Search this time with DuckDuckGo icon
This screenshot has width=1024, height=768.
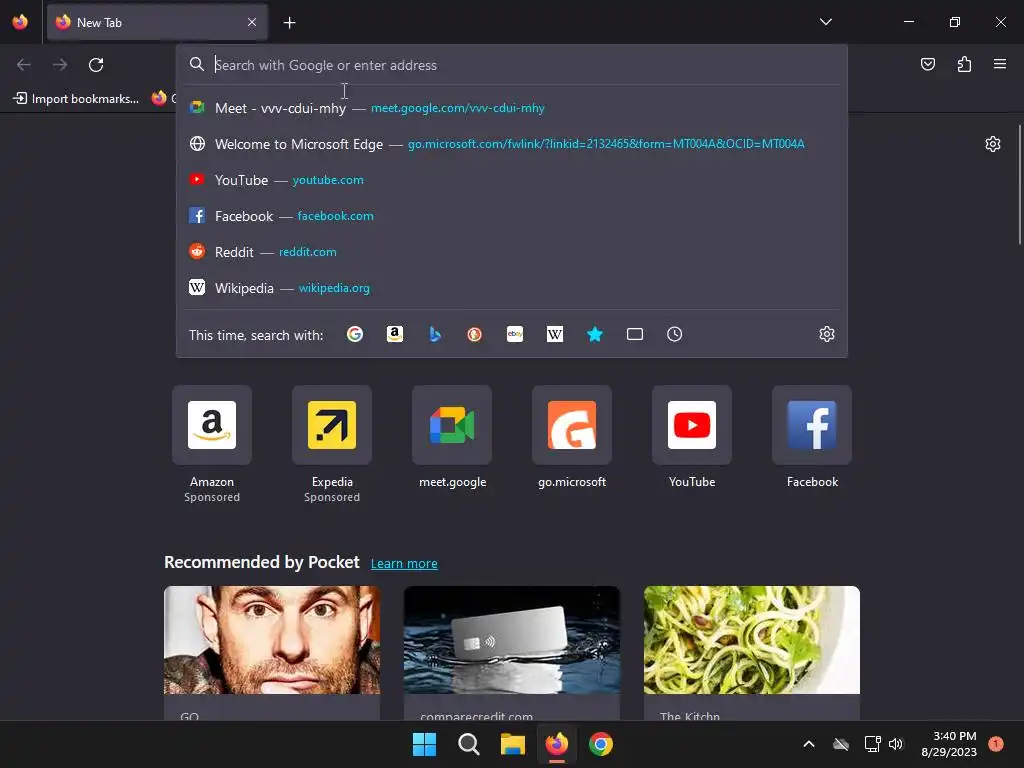click(x=475, y=334)
